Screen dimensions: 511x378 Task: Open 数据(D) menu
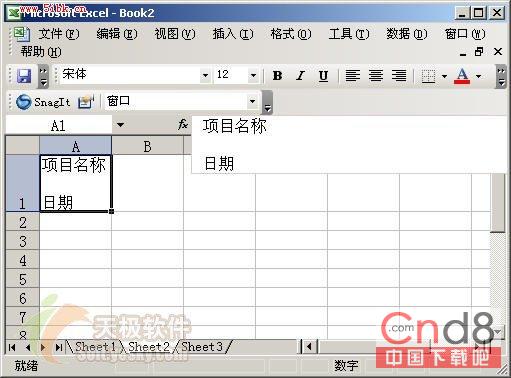(x=407, y=34)
